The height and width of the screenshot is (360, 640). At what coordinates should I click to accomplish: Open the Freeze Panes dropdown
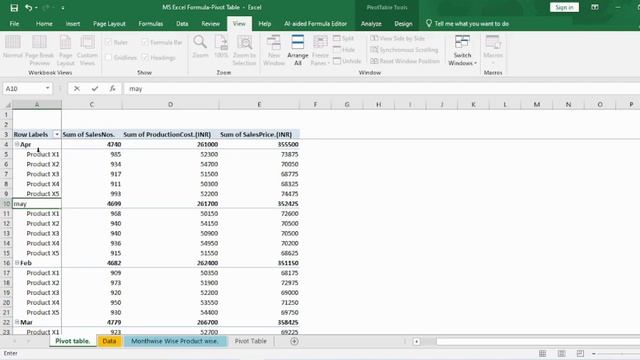click(x=320, y=50)
